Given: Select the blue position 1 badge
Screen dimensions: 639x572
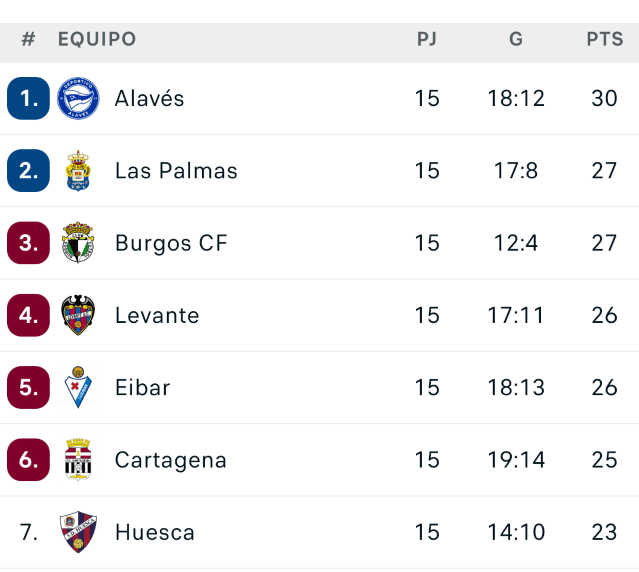Looking at the screenshot, I should click(x=28, y=98).
